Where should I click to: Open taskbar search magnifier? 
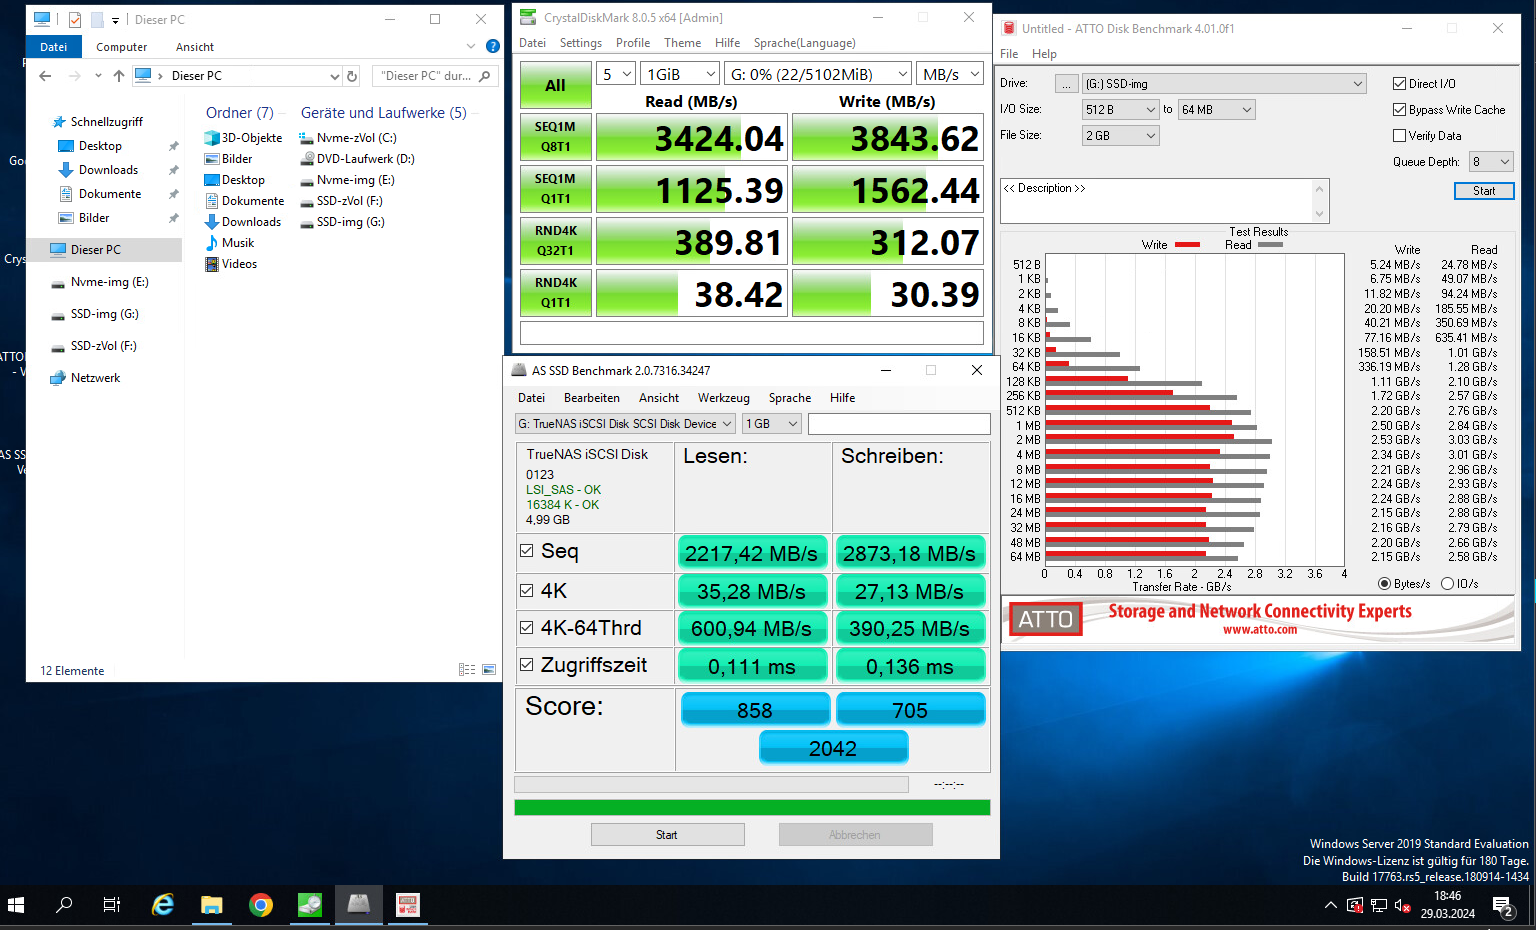(x=64, y=905)
